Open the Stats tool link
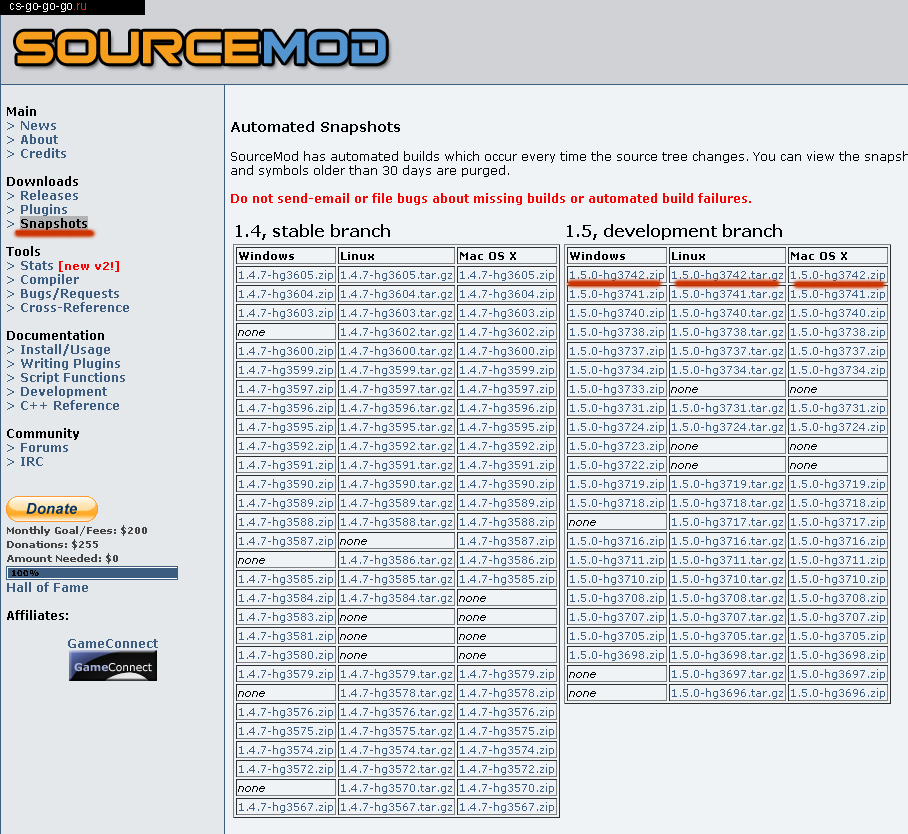The width and height of the screenshot is (908, 834). tap(36, 266)
